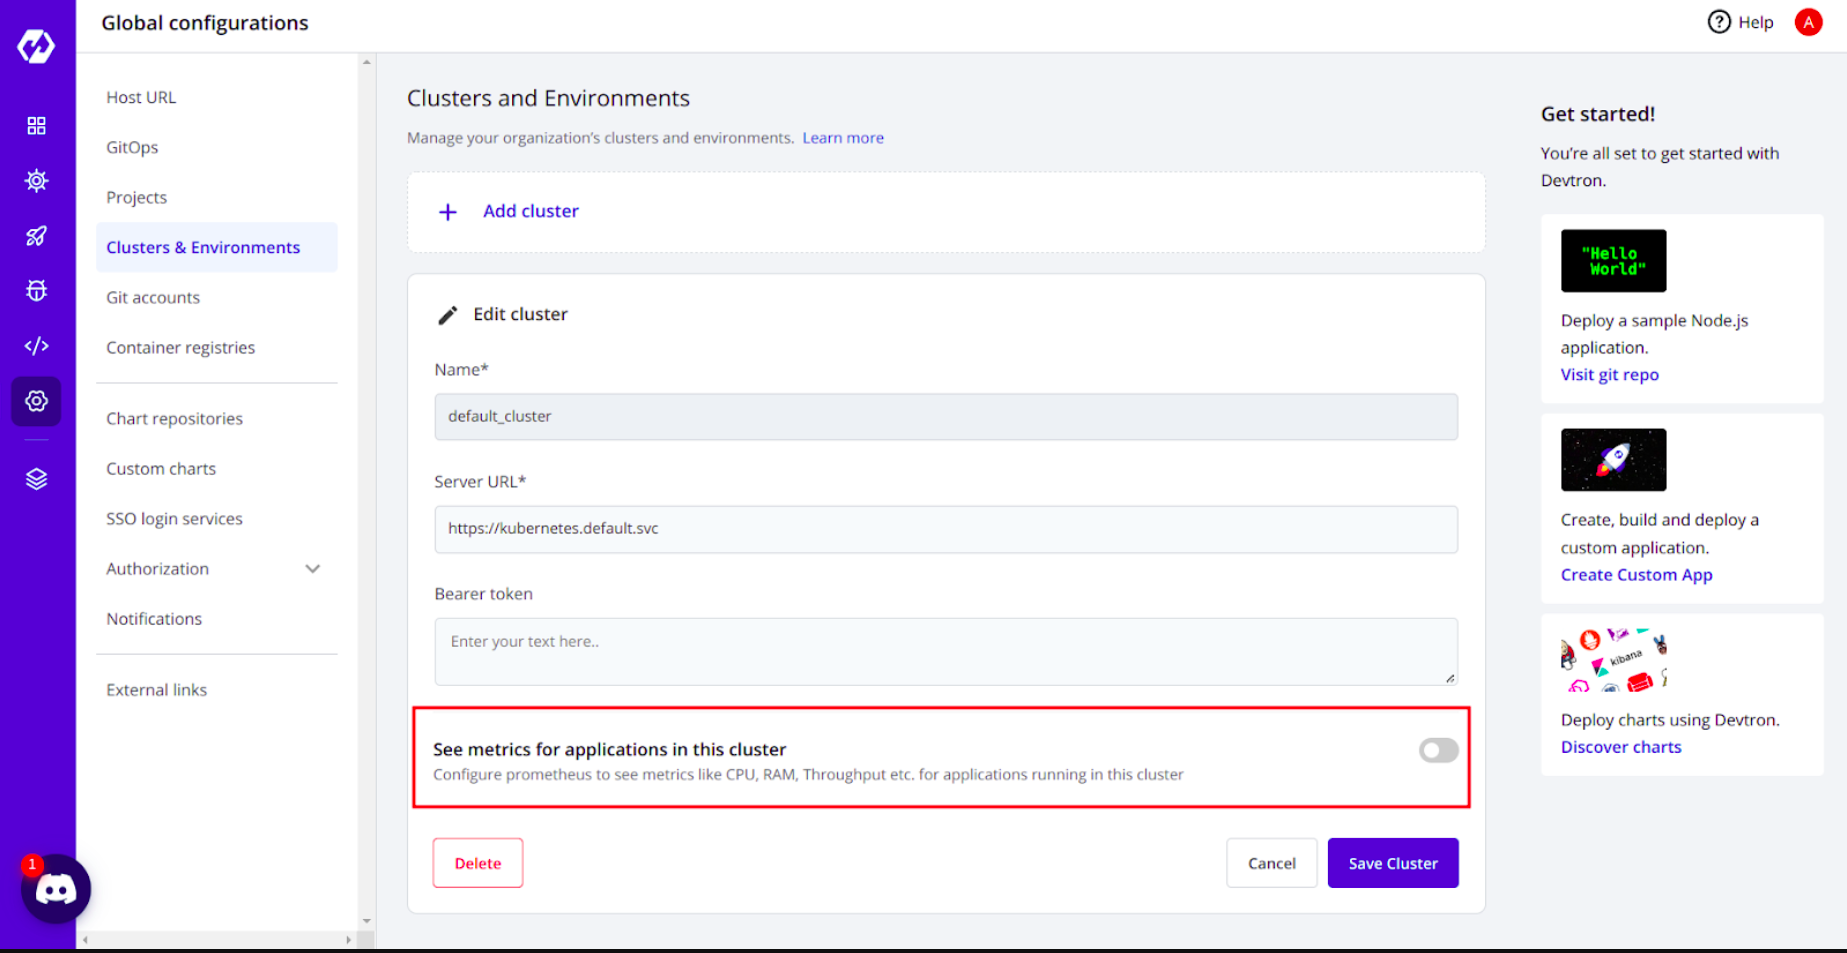Viewport: 1847px width, 953px height.
Task: Open the Discord chat bubble icon
Action: pyautogui.click(x=56, y=889)
